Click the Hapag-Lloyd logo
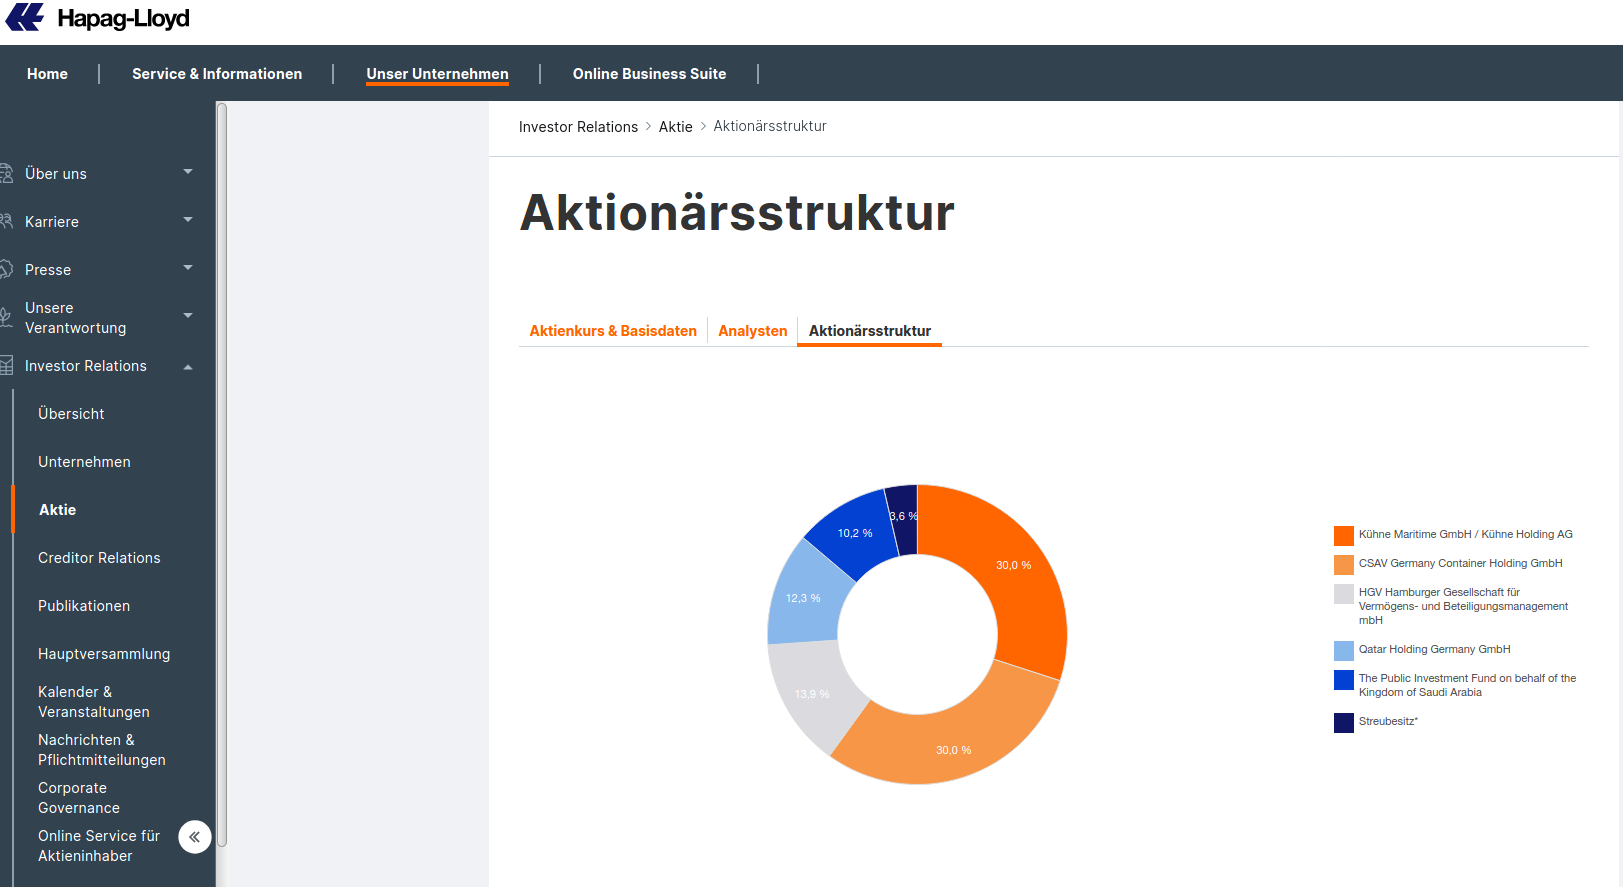Image resolution: width=1623 pixels, height=887 pixels. [x=97, y=18]
